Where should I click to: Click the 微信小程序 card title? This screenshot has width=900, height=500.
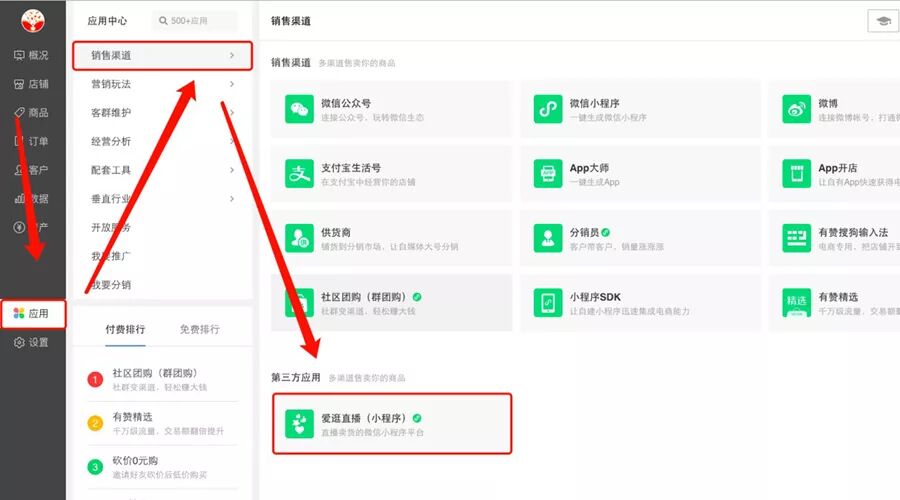[x=595, y=103]
